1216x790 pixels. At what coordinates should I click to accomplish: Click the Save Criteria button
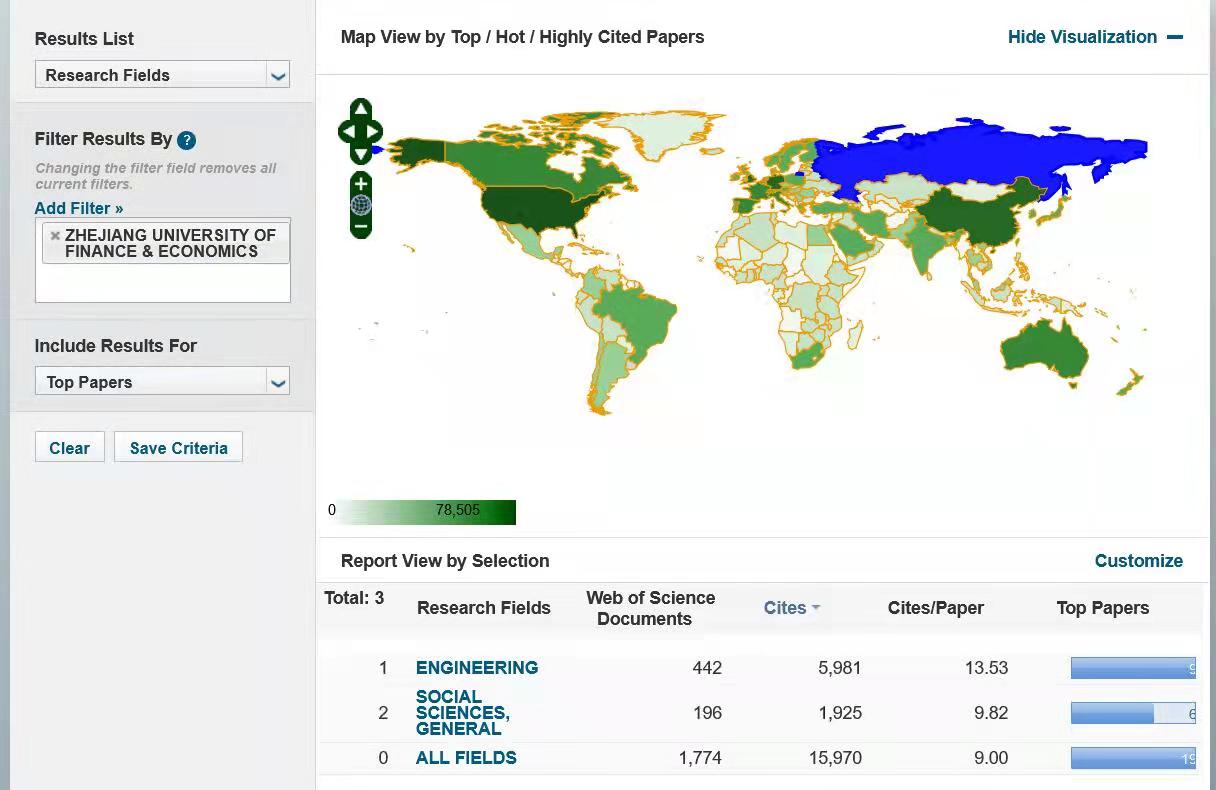(x=178, y=448)
